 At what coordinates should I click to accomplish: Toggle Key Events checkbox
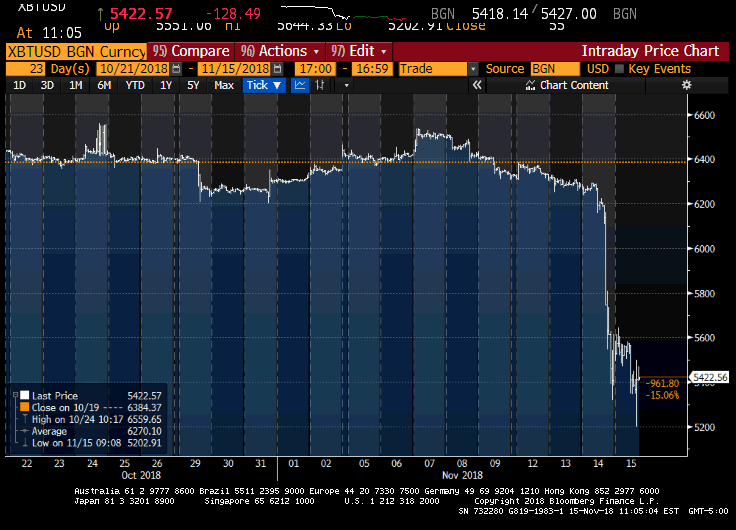coord(620,69)
